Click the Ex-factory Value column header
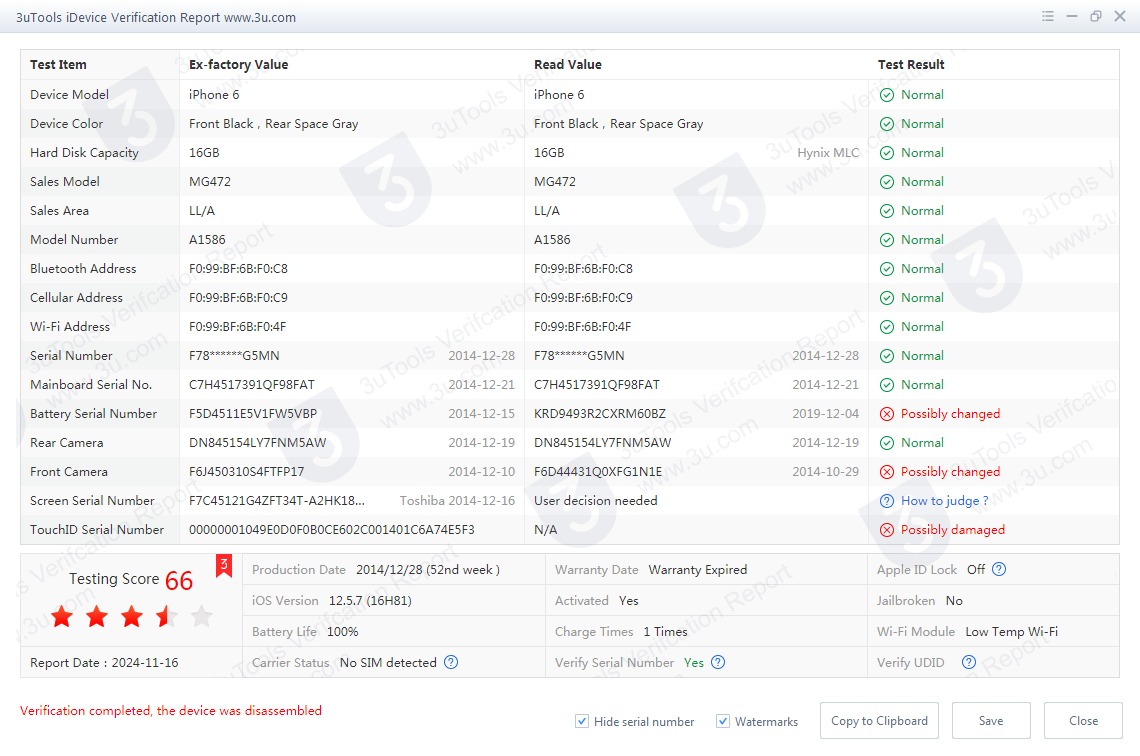 [238, 65]
